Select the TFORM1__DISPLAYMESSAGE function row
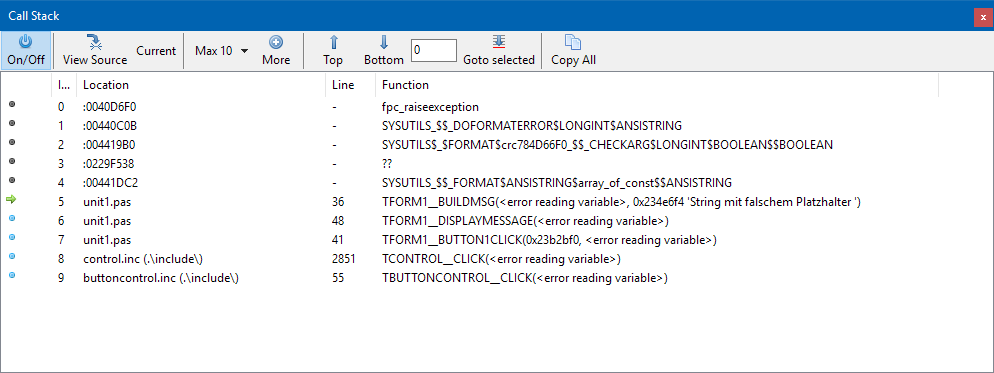Image resolution: width=994 pixels, height=373 pixels. pos(497,221)
